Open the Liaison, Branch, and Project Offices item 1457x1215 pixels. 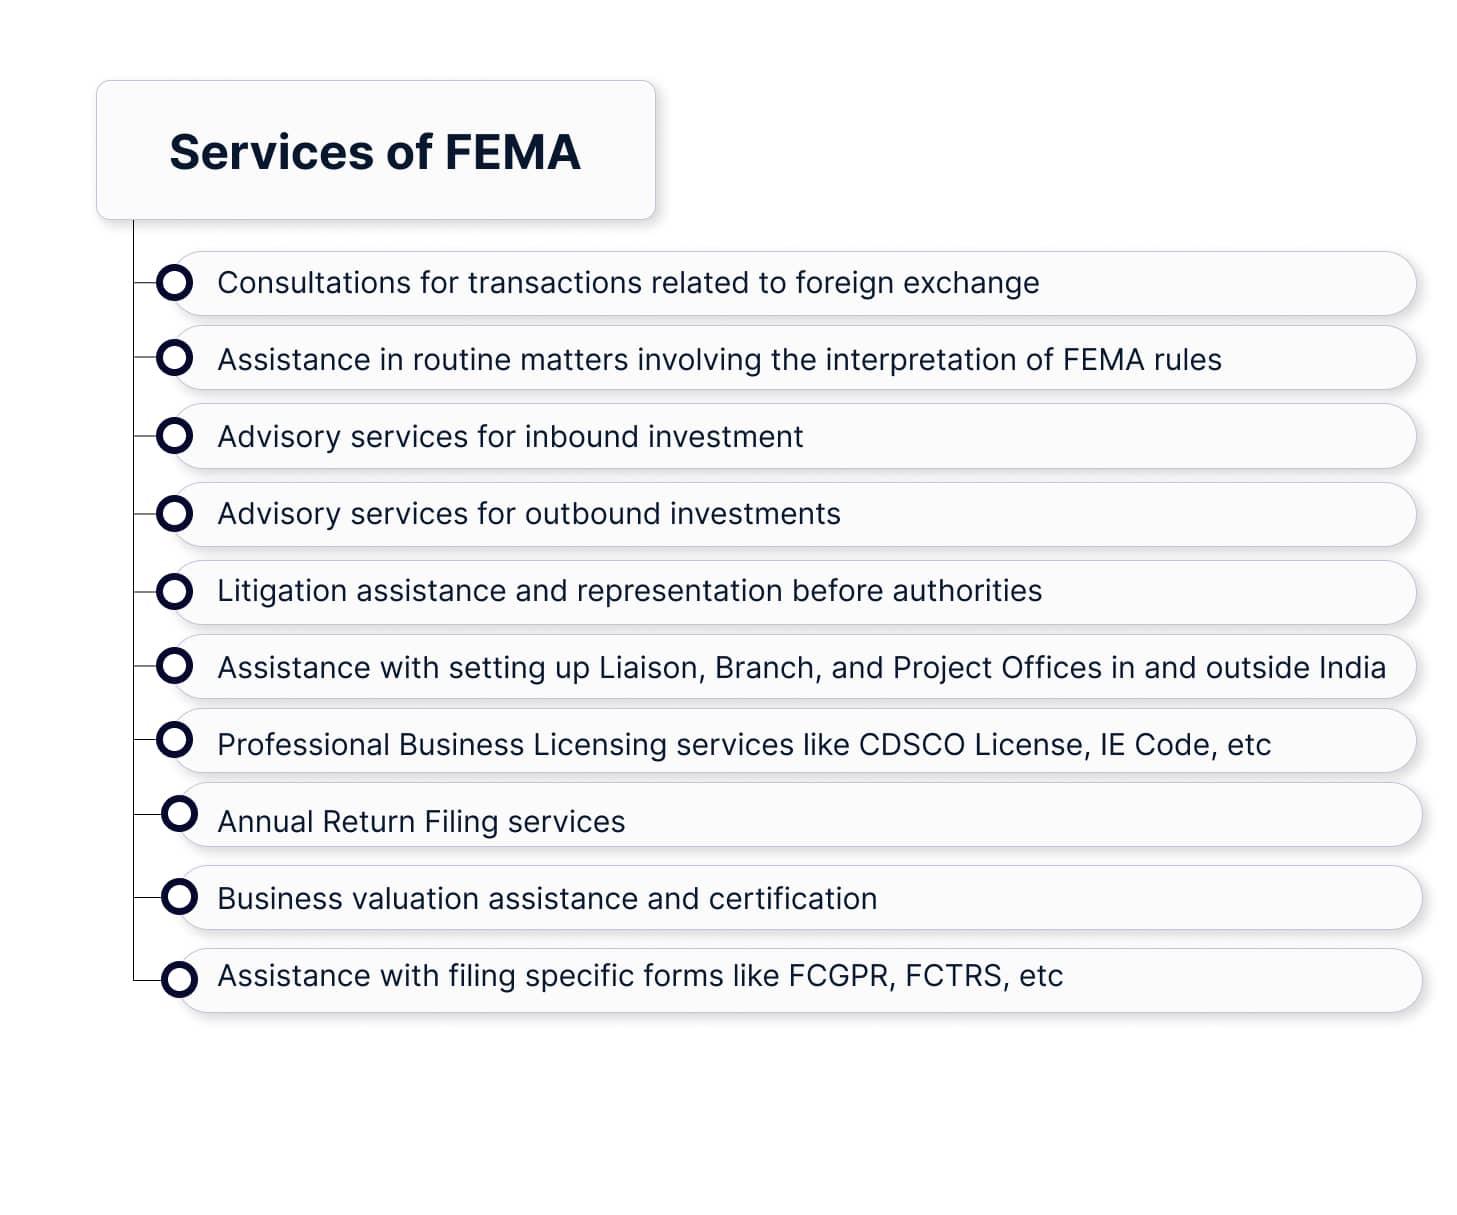pyautogui.click(x=801, y=668)
